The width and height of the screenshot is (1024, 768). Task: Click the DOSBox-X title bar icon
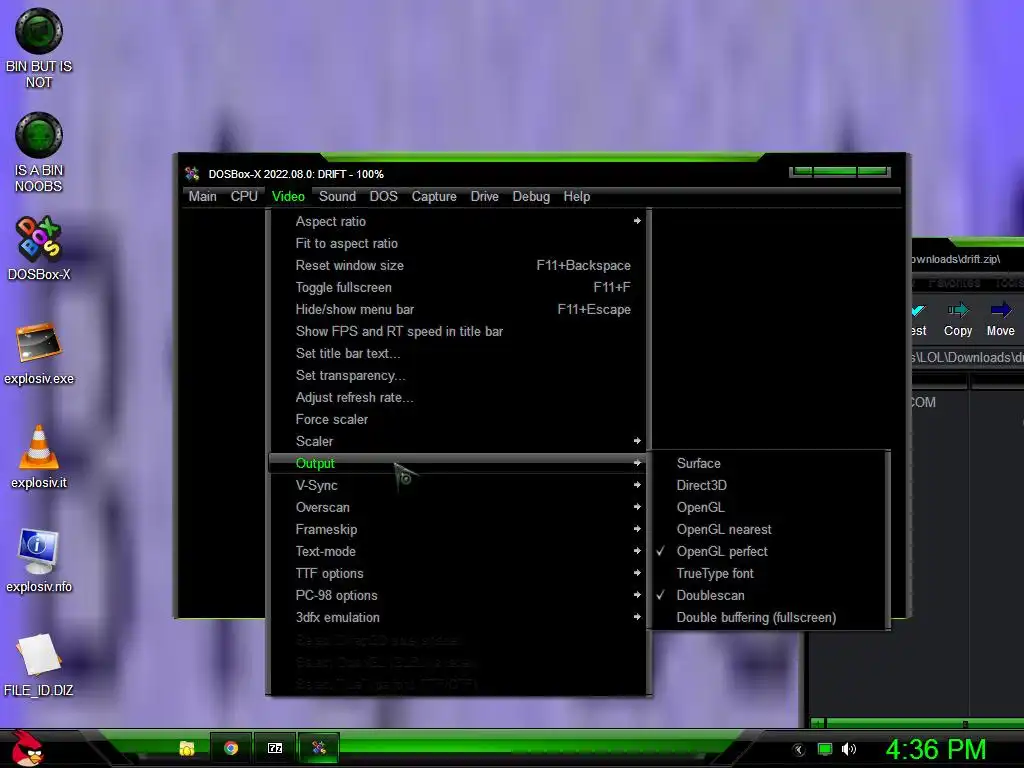click(x=192, y=174)
